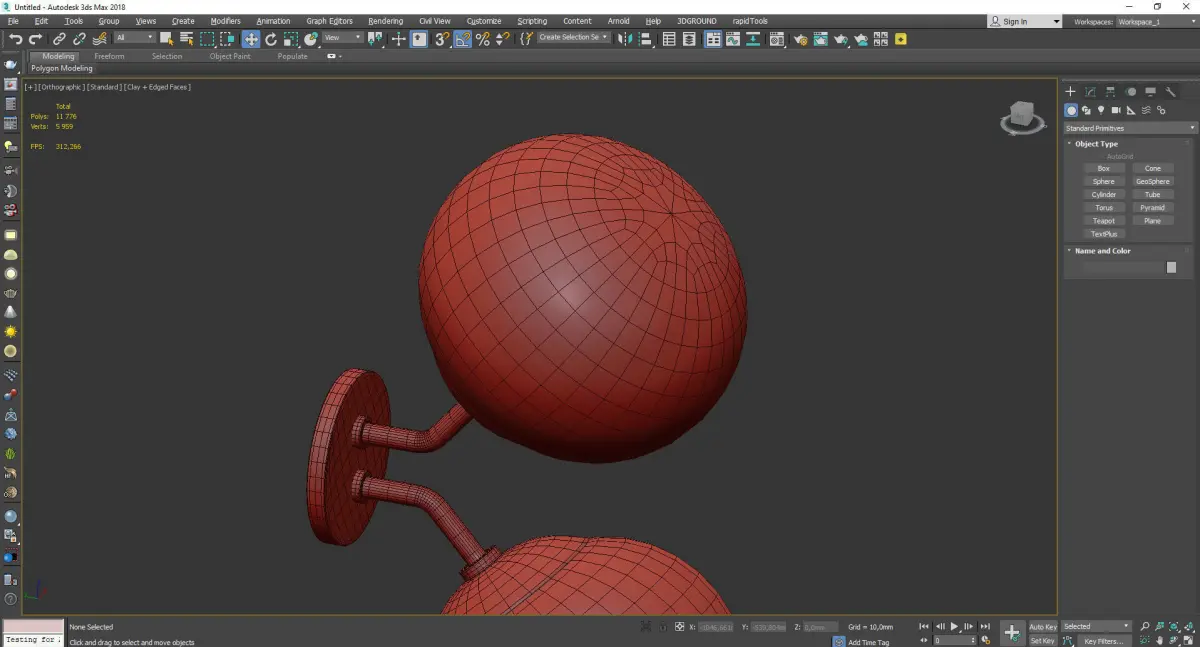Open the Material Editor from toolbar
This screenshot has width=1200, height=647.
[x=779, y=39]
